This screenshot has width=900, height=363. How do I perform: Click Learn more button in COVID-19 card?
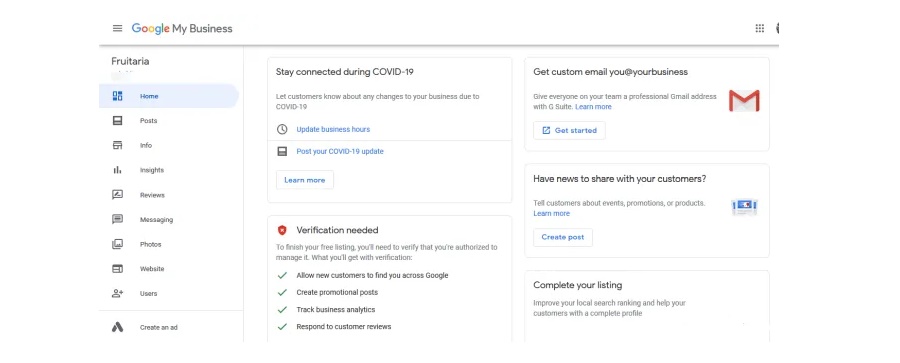(x=305, y=180)
